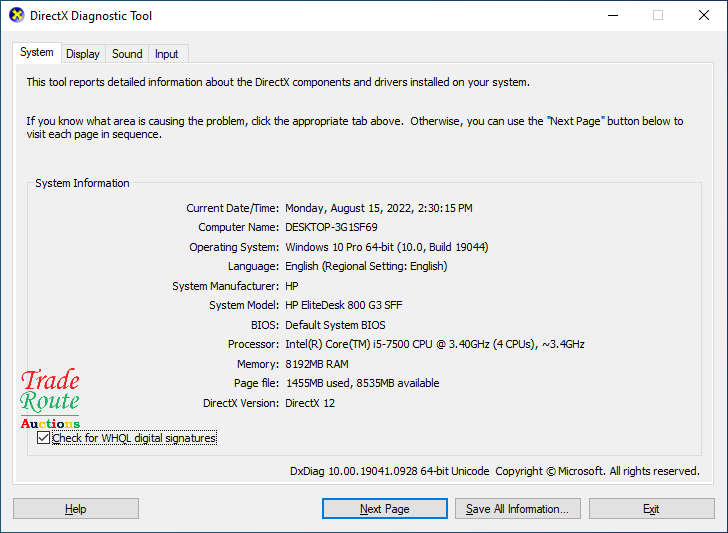The height and width of the screenshot is (533, 728).
Task: Click the 8192MB RAM memory value
Action: coord(317,364)
